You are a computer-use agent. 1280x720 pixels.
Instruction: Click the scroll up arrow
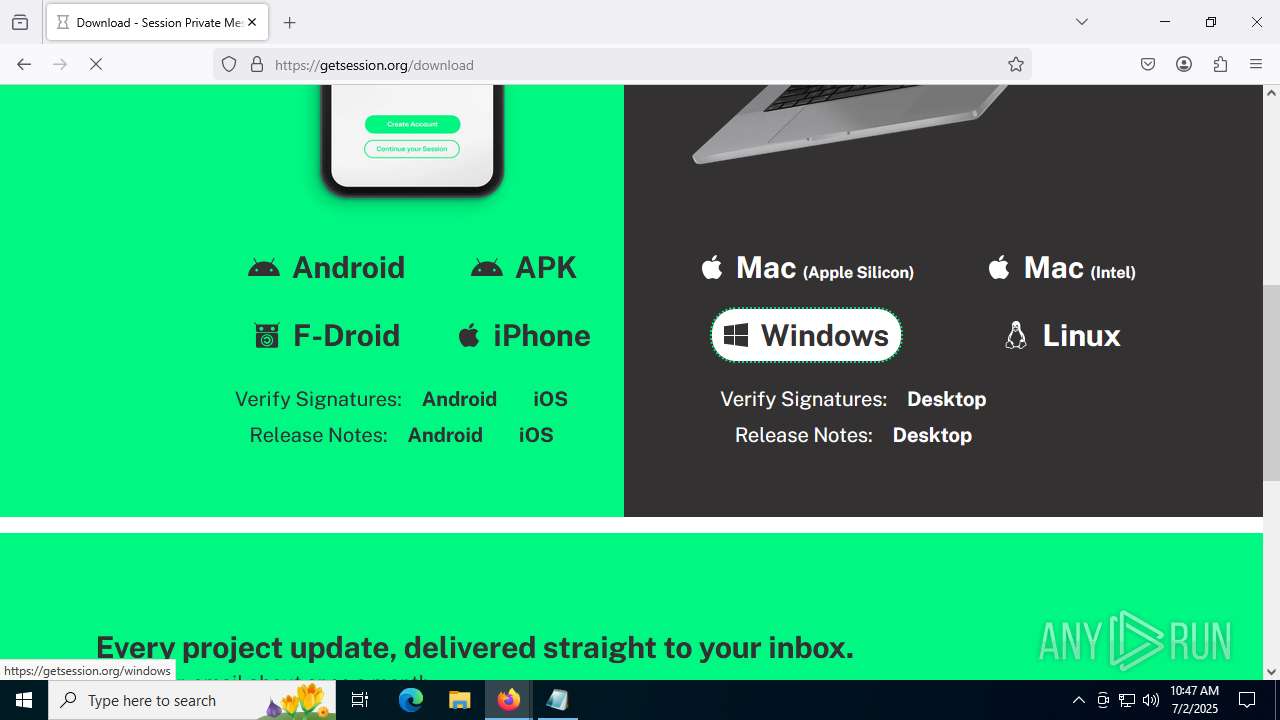1271,93
